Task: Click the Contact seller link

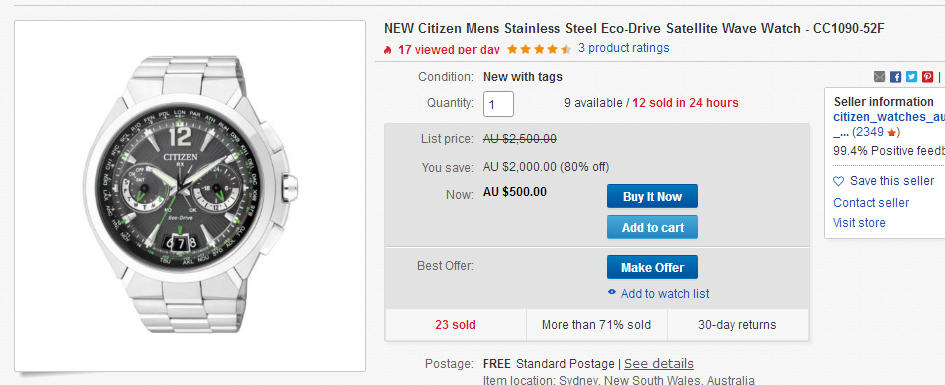Action: 871,202
